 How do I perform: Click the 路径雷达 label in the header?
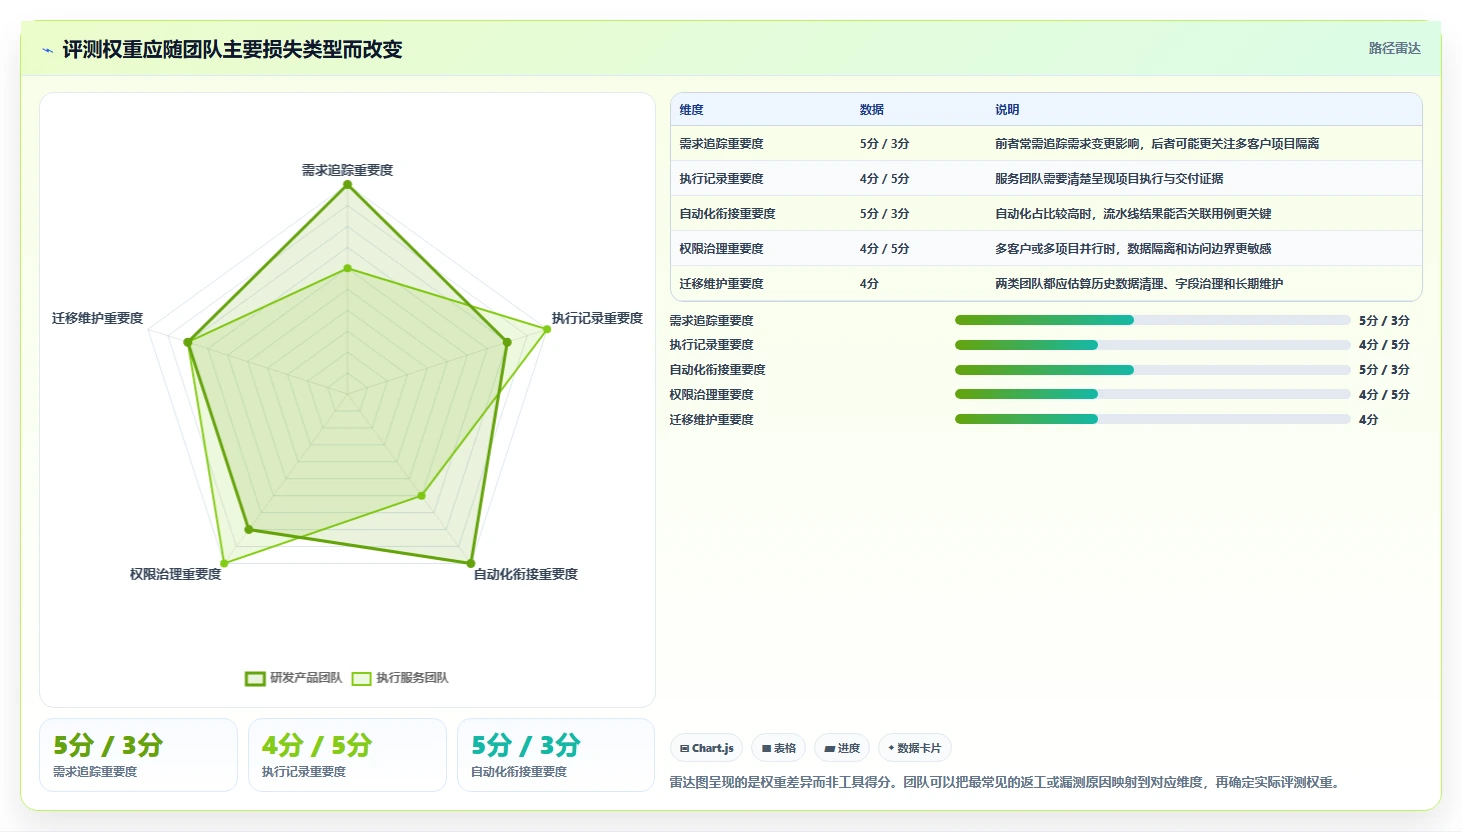(x=1394, y=48)
